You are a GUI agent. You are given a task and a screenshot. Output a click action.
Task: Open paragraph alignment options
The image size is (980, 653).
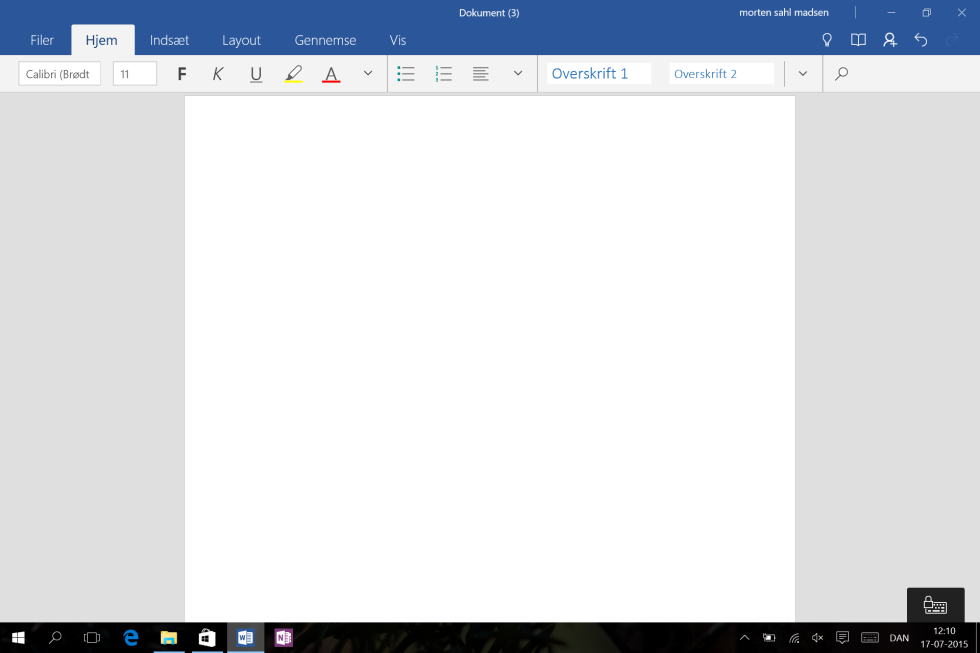click(x=481, y=74)
